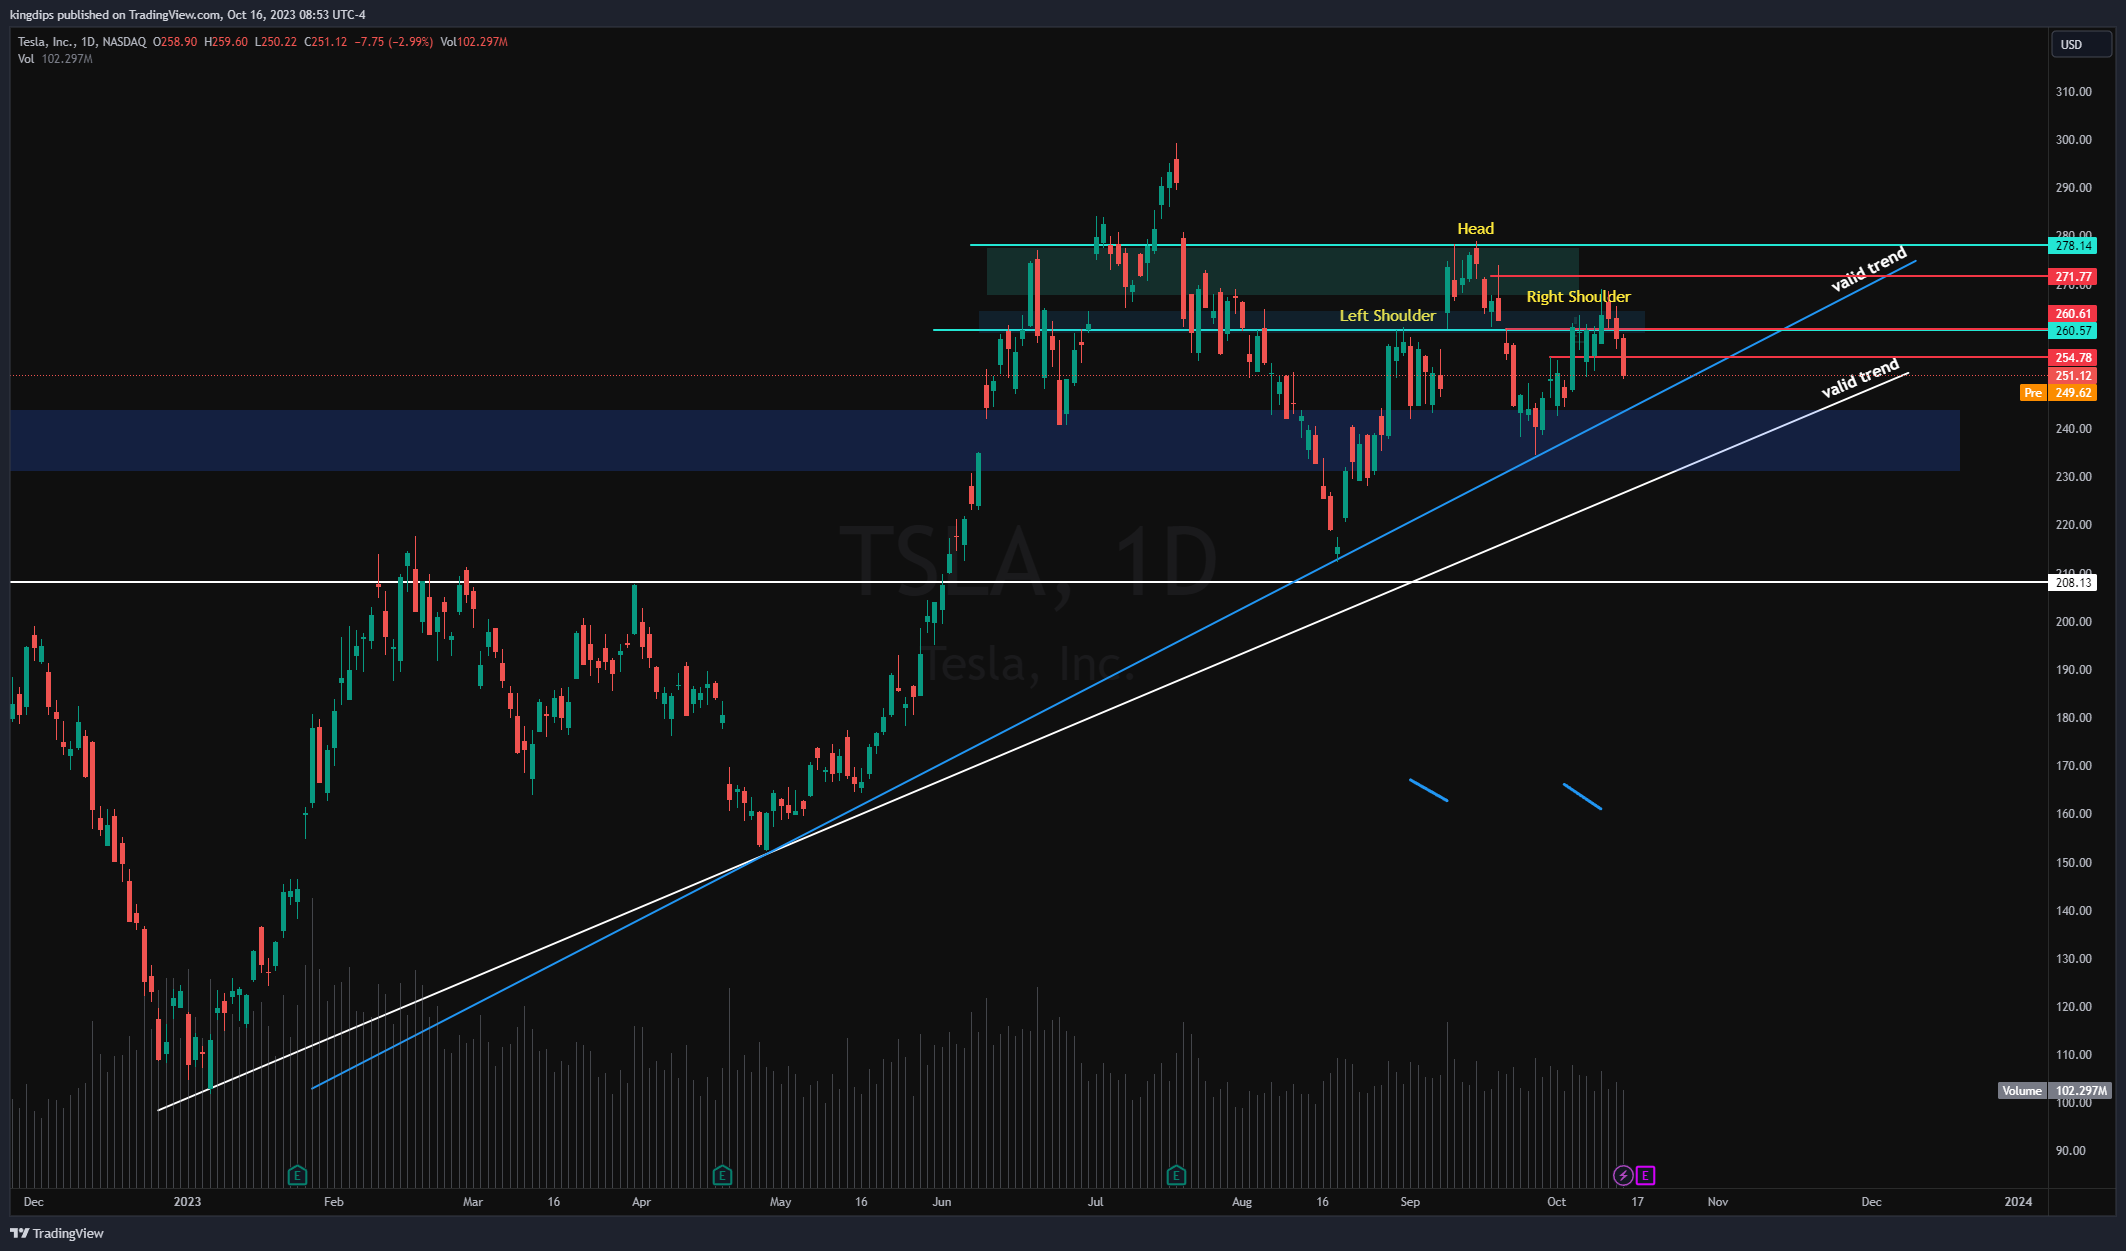Click the 278.14 cyan price label
Screen dimensions: 2126x1251
coord(2073,246)
